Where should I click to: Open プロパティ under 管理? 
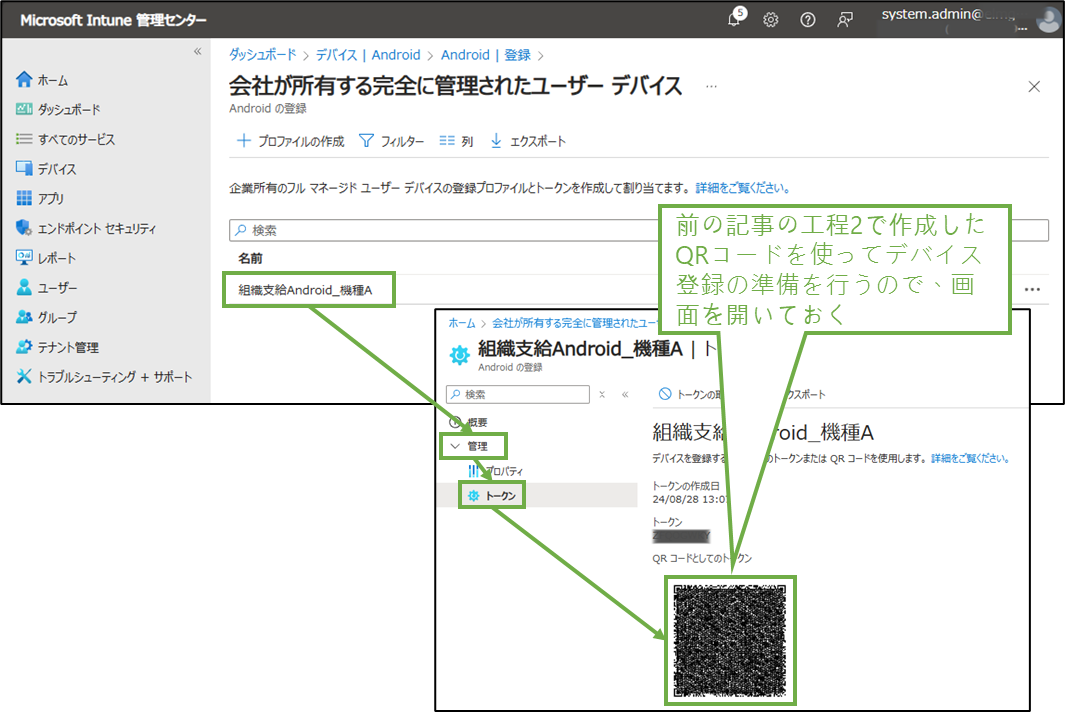(x=496, y=471)
